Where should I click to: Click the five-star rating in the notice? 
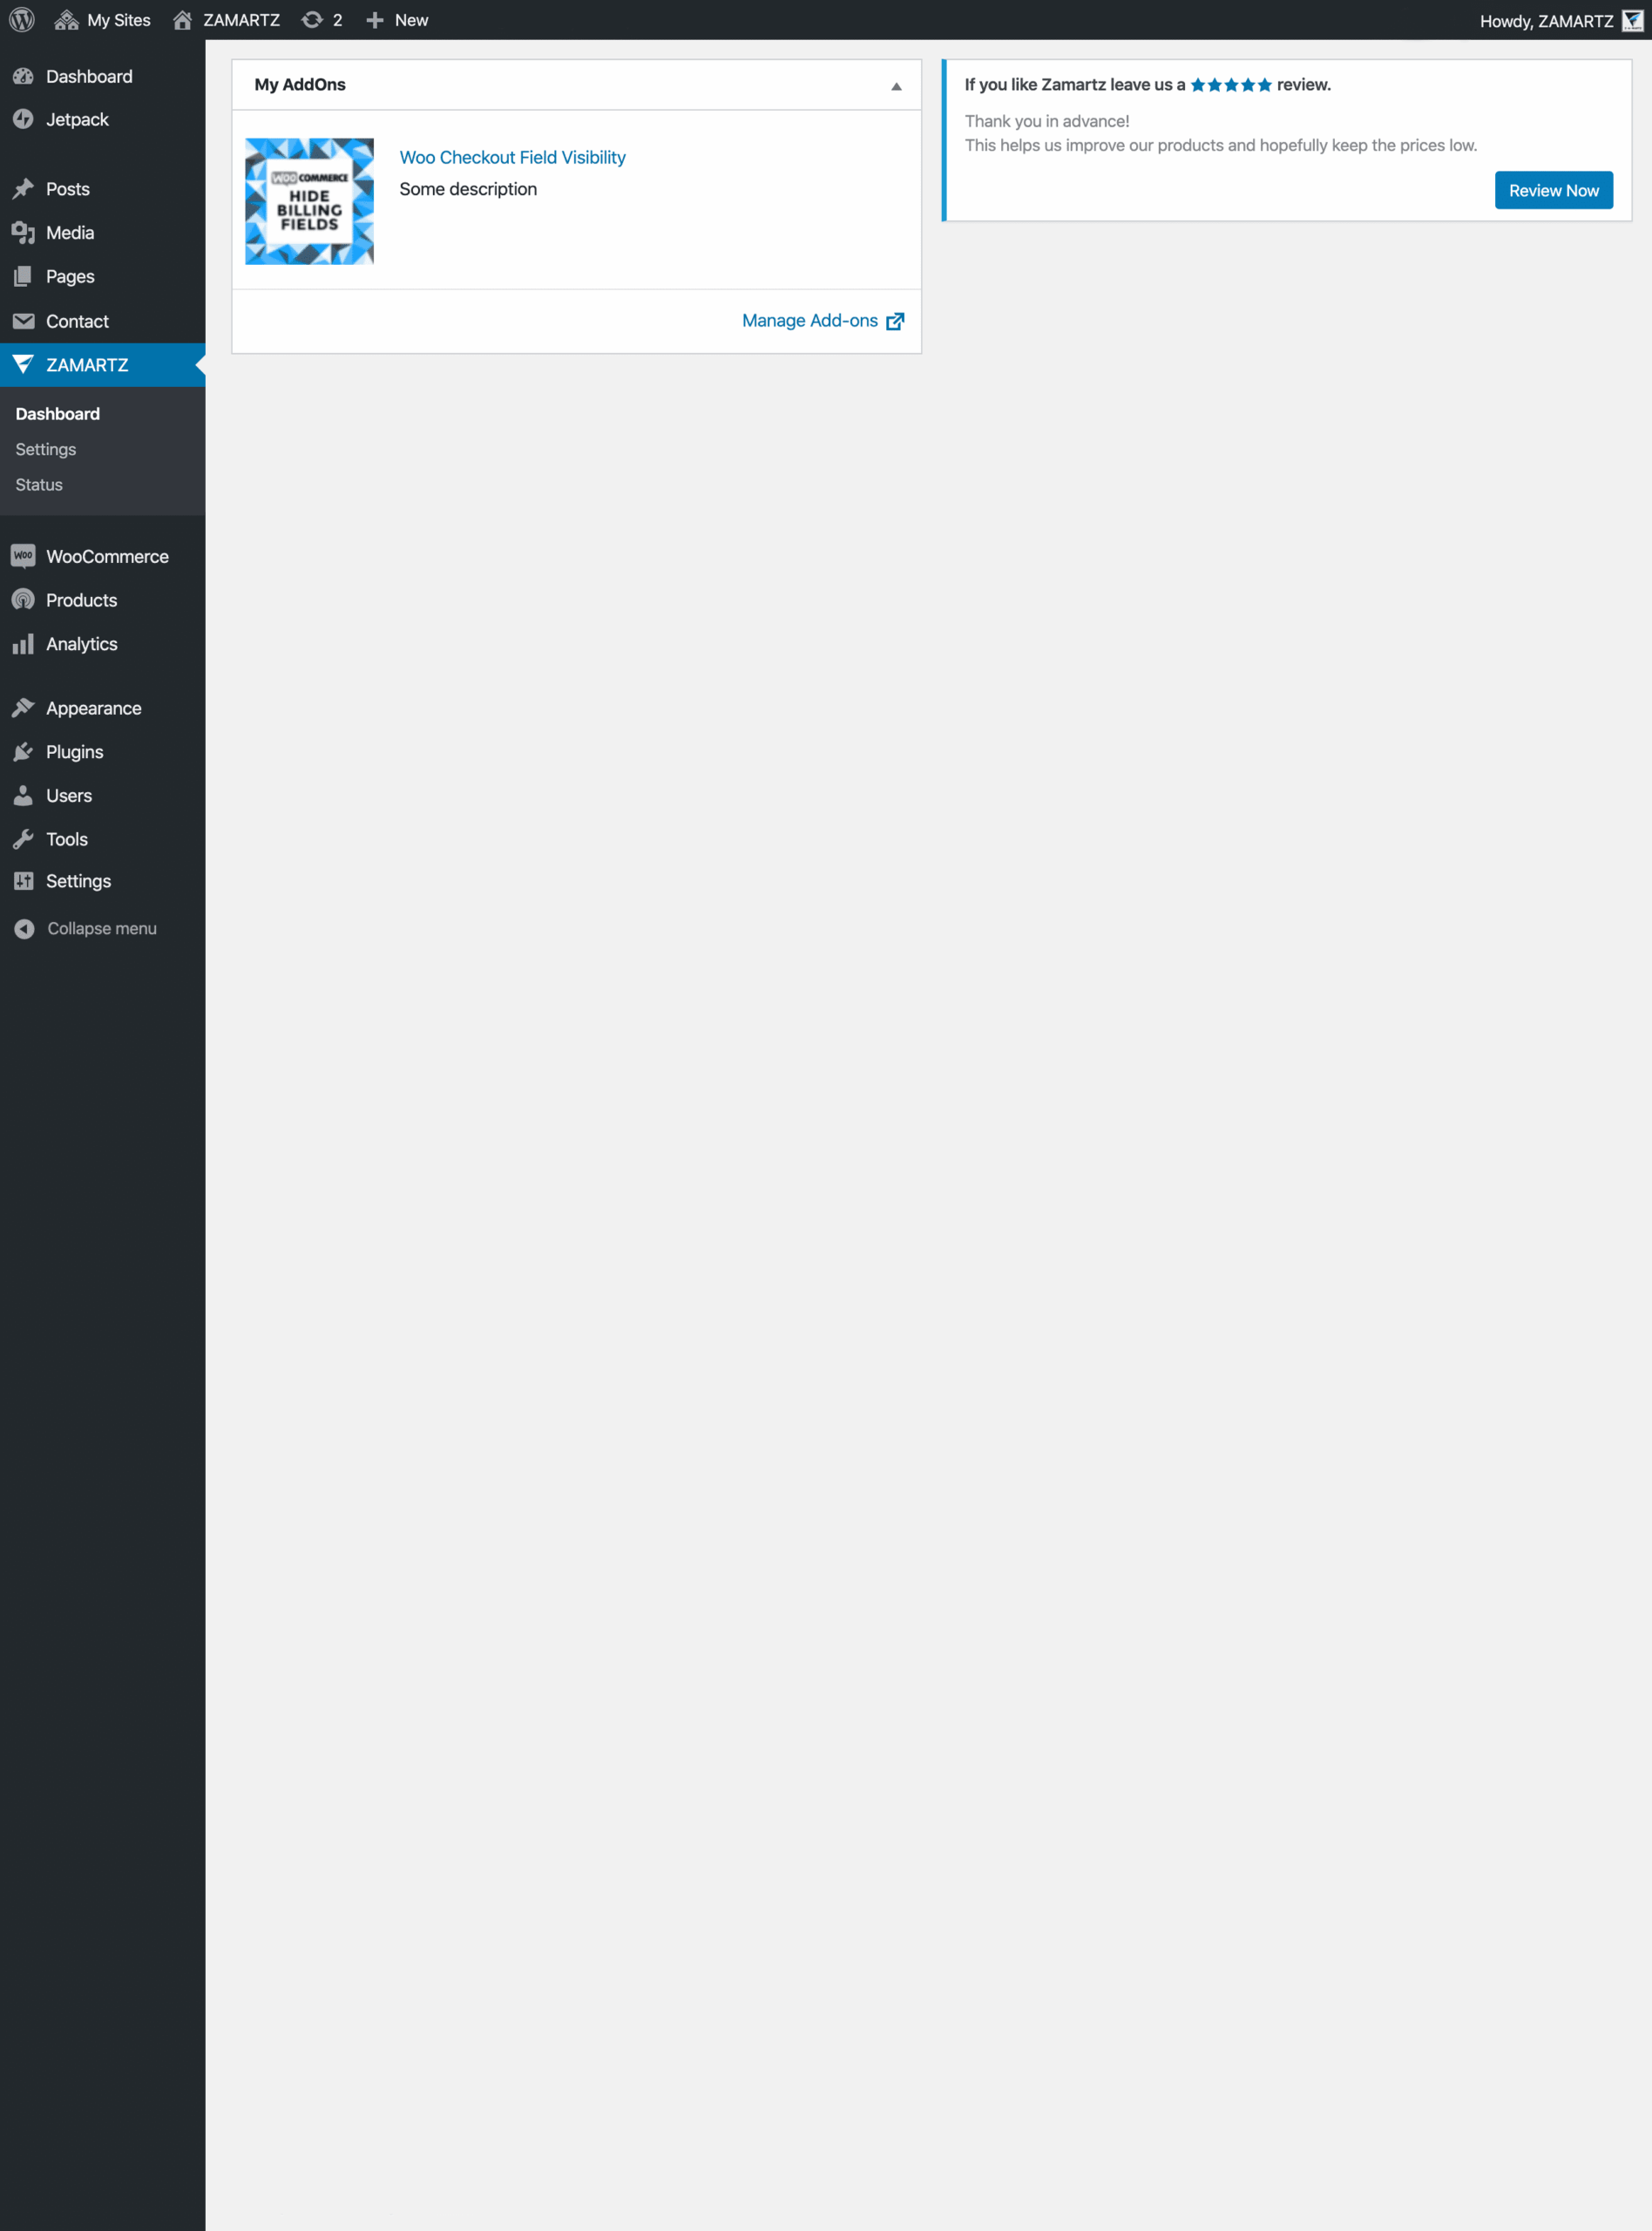click(x=1230, y=85)
